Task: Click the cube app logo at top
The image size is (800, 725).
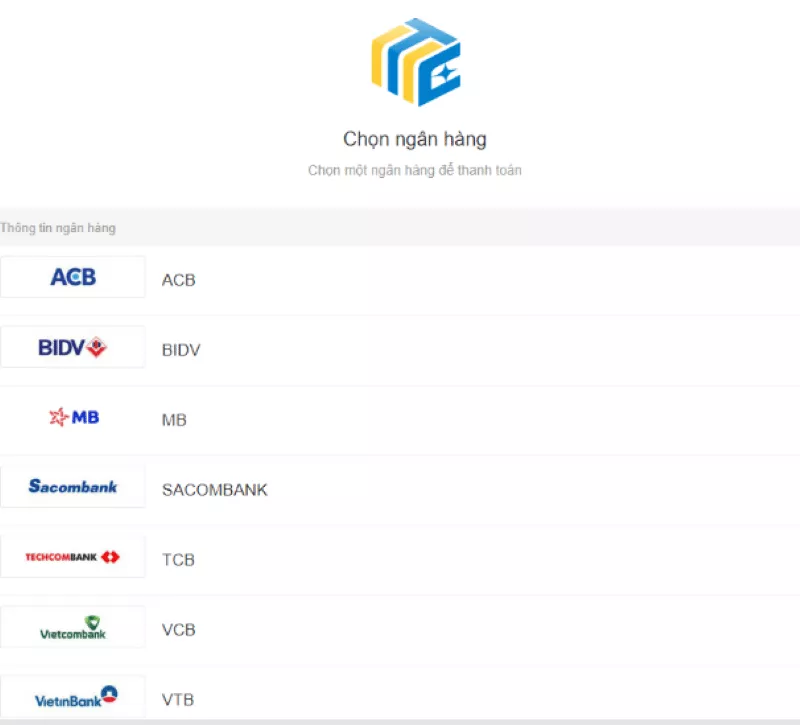Action: coord(415,62)
